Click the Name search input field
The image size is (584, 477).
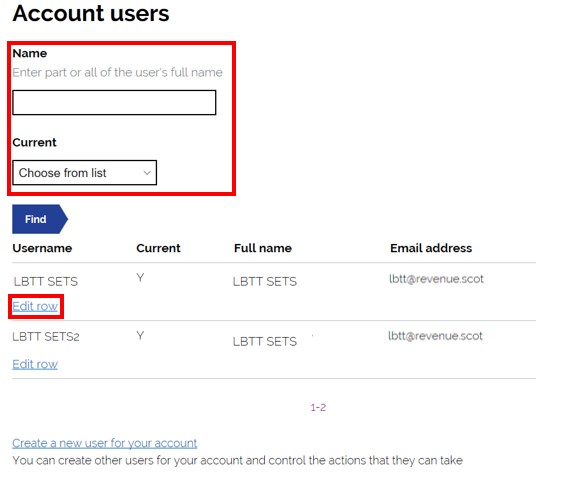[x=114, y=102]
